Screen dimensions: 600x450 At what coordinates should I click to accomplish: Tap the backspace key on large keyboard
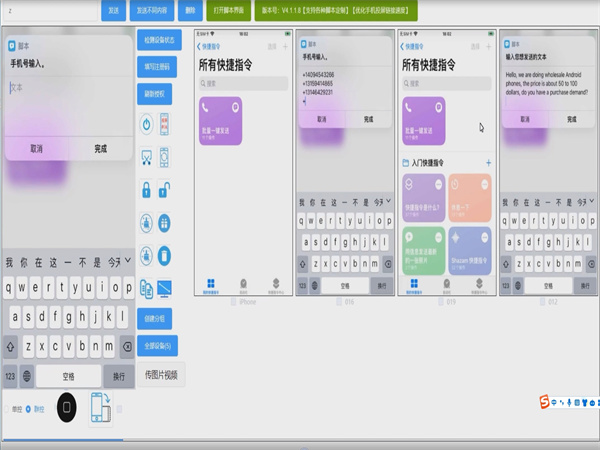click(126, 346)
